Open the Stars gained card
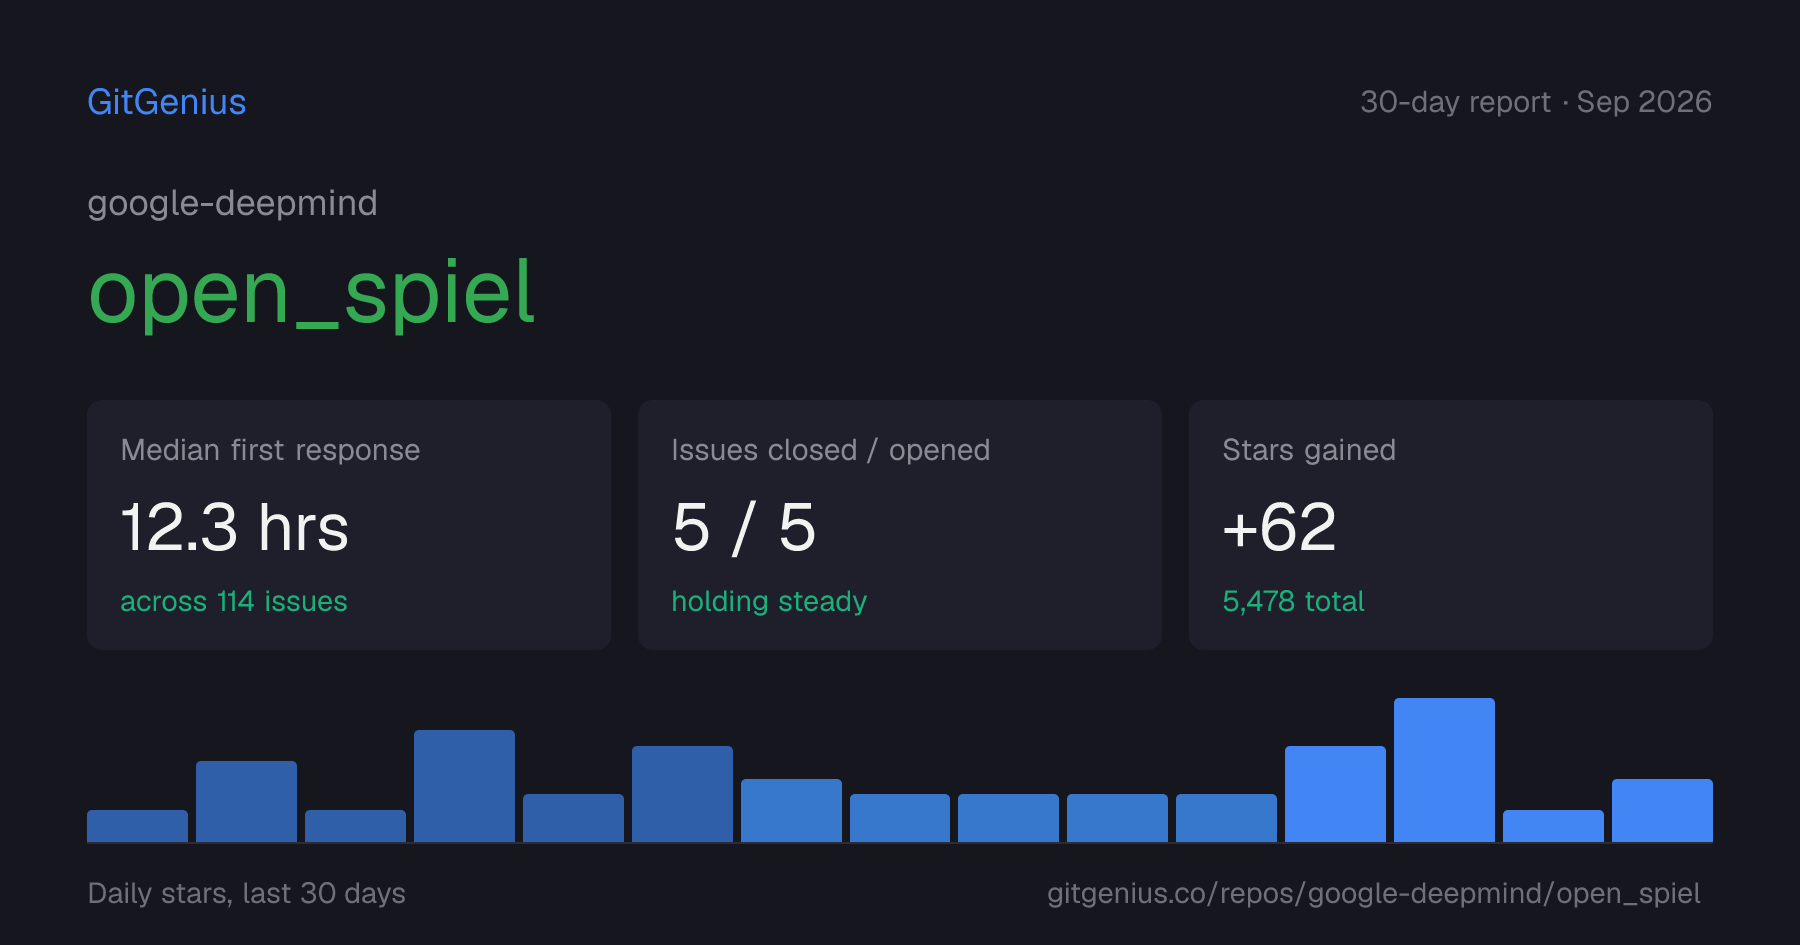This screenshot has height=945, width=1800. point(1451,525)
